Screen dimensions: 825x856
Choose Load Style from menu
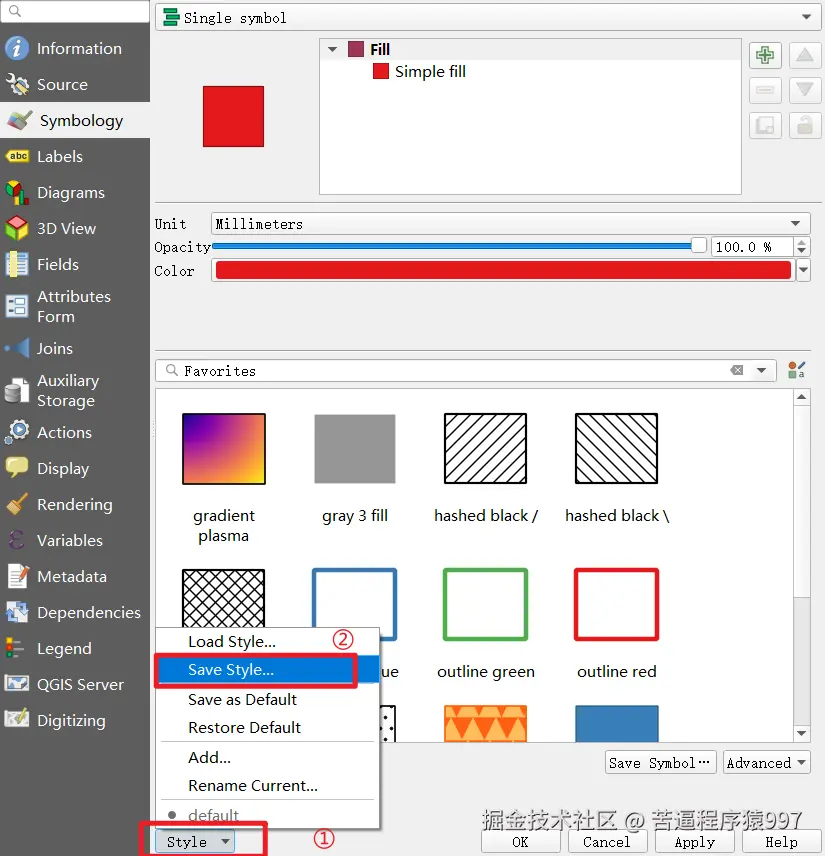[267, 641]
